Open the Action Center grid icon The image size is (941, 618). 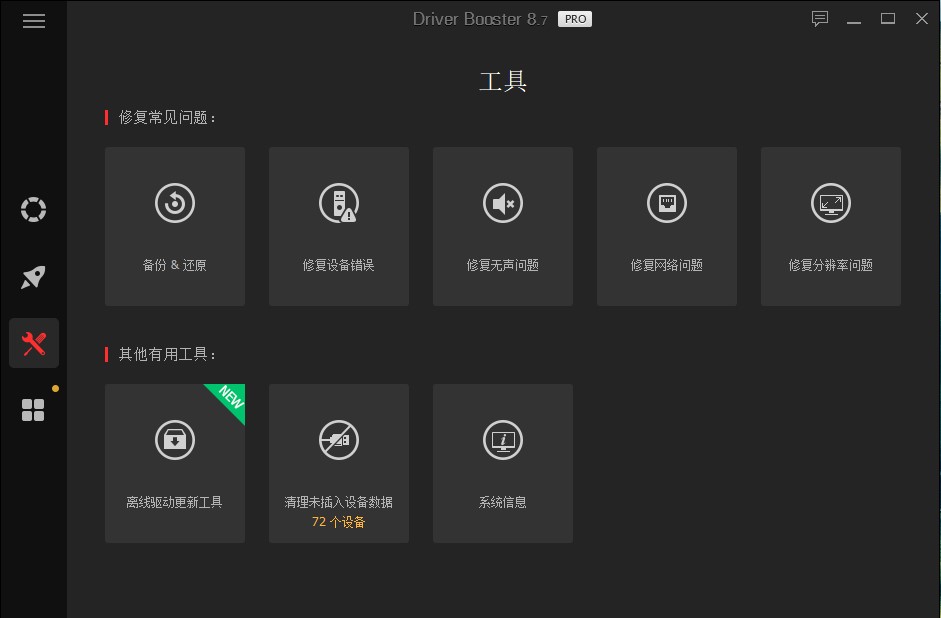tap(33, 410)
